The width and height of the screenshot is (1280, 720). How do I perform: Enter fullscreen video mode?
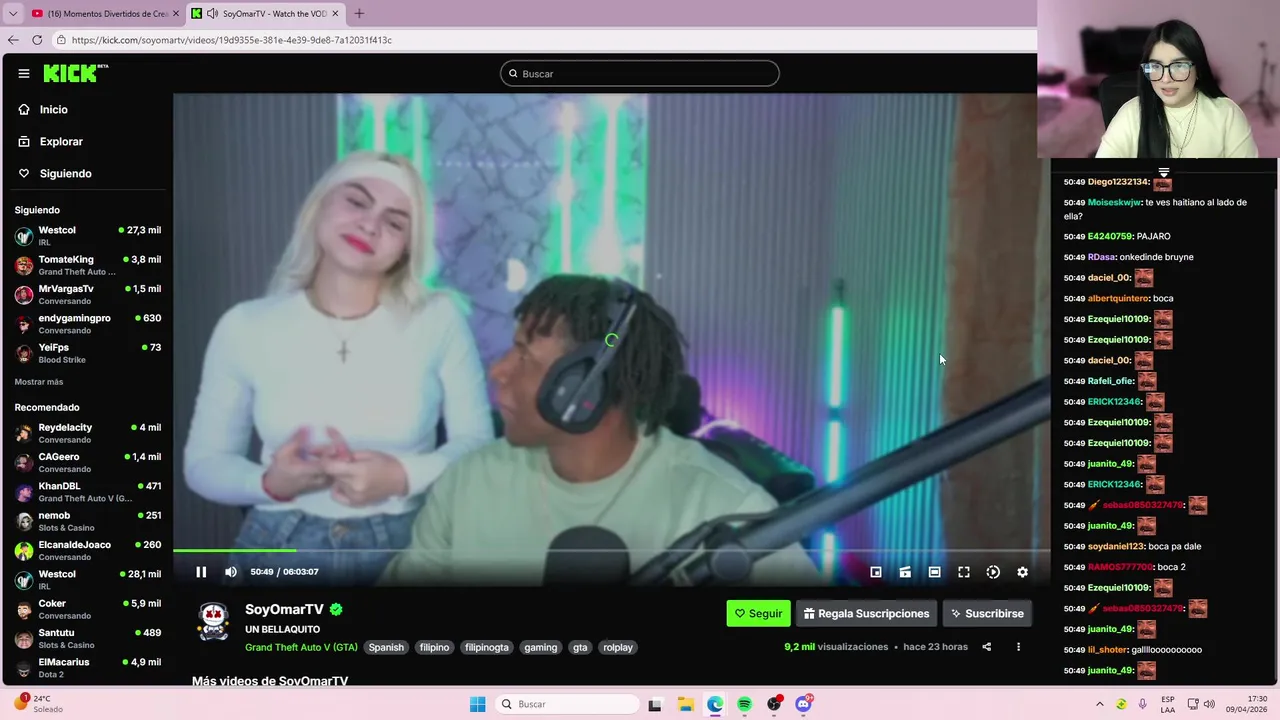[964, 572]
